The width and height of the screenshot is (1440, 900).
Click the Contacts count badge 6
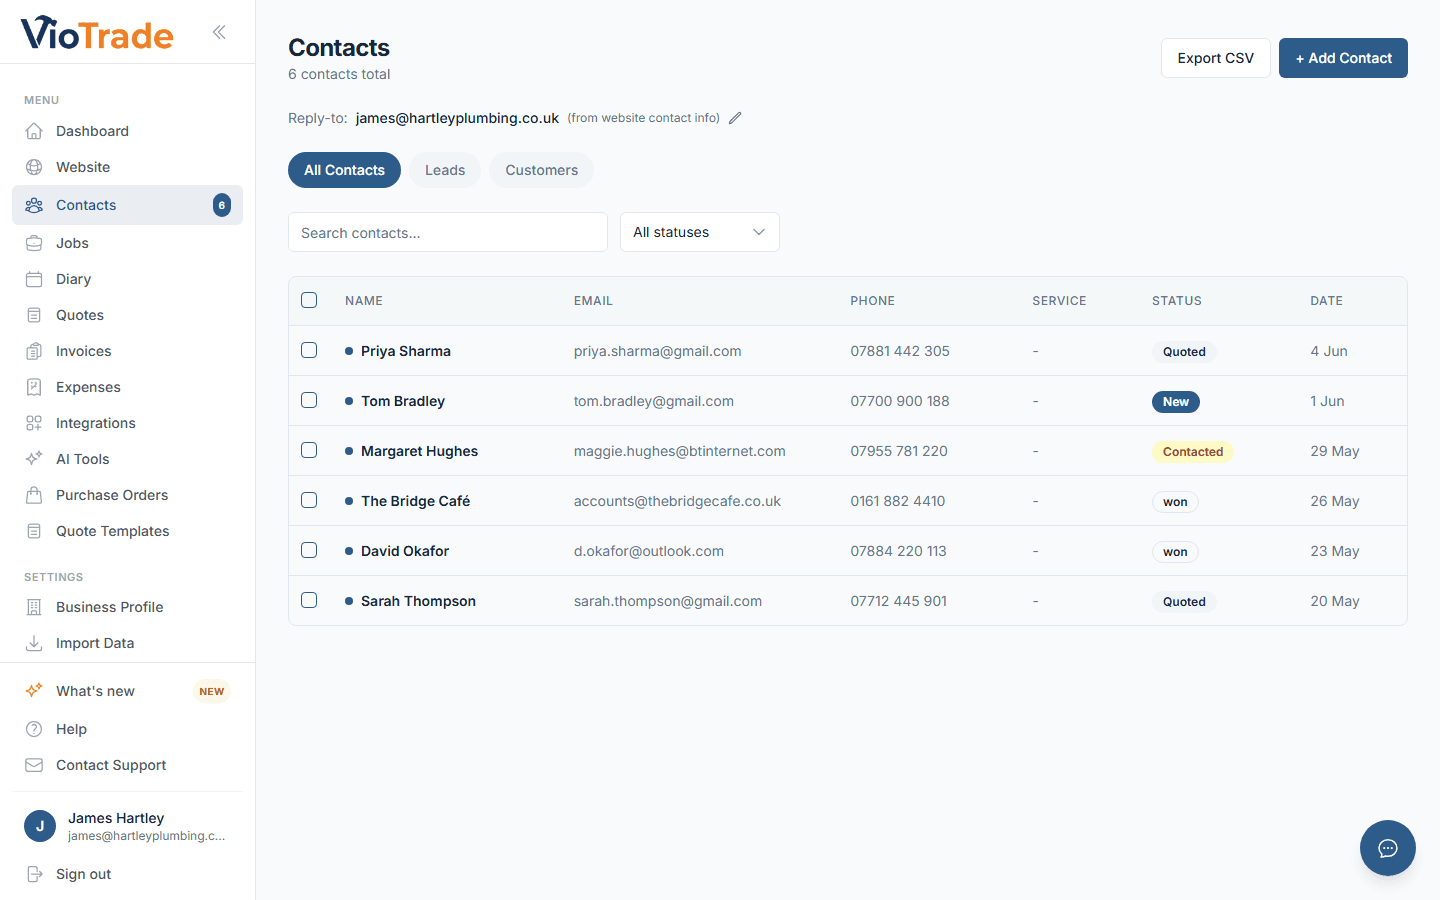pos(222,205)
